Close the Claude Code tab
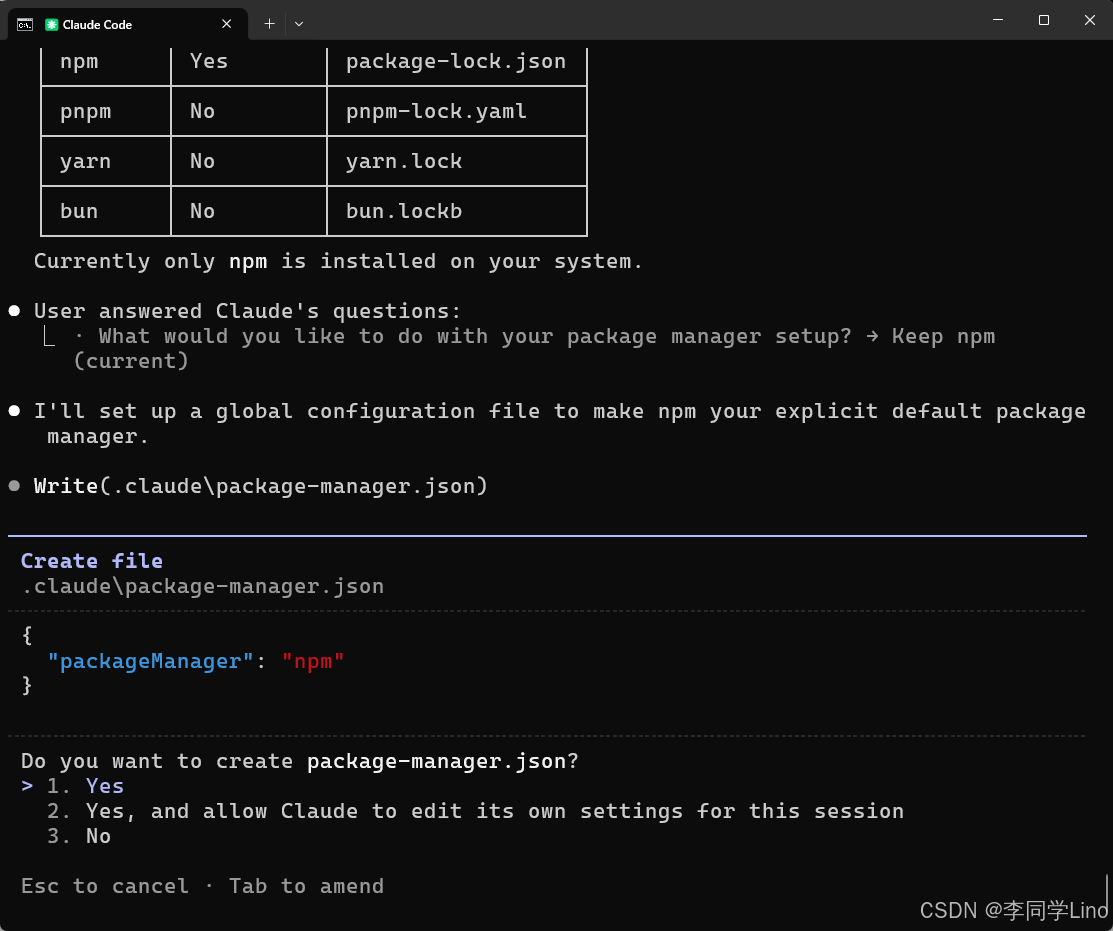Screen dimensions: 1113x931 [x=227, y=24]
